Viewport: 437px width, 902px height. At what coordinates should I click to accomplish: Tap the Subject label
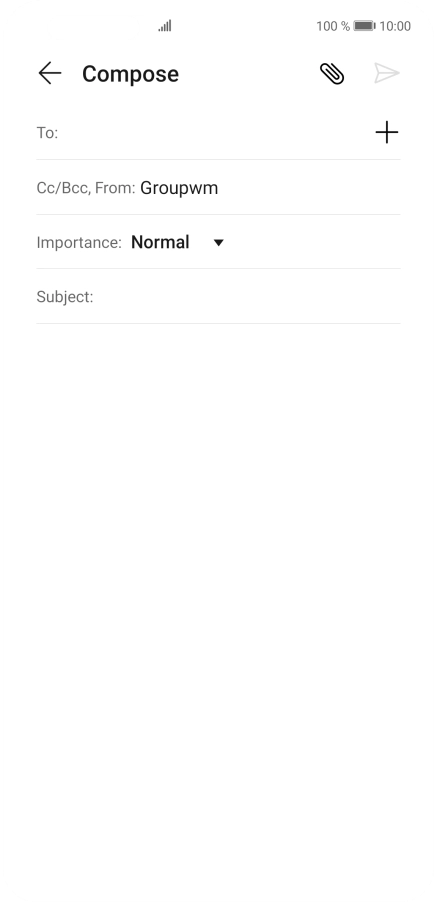coord(64,297)
